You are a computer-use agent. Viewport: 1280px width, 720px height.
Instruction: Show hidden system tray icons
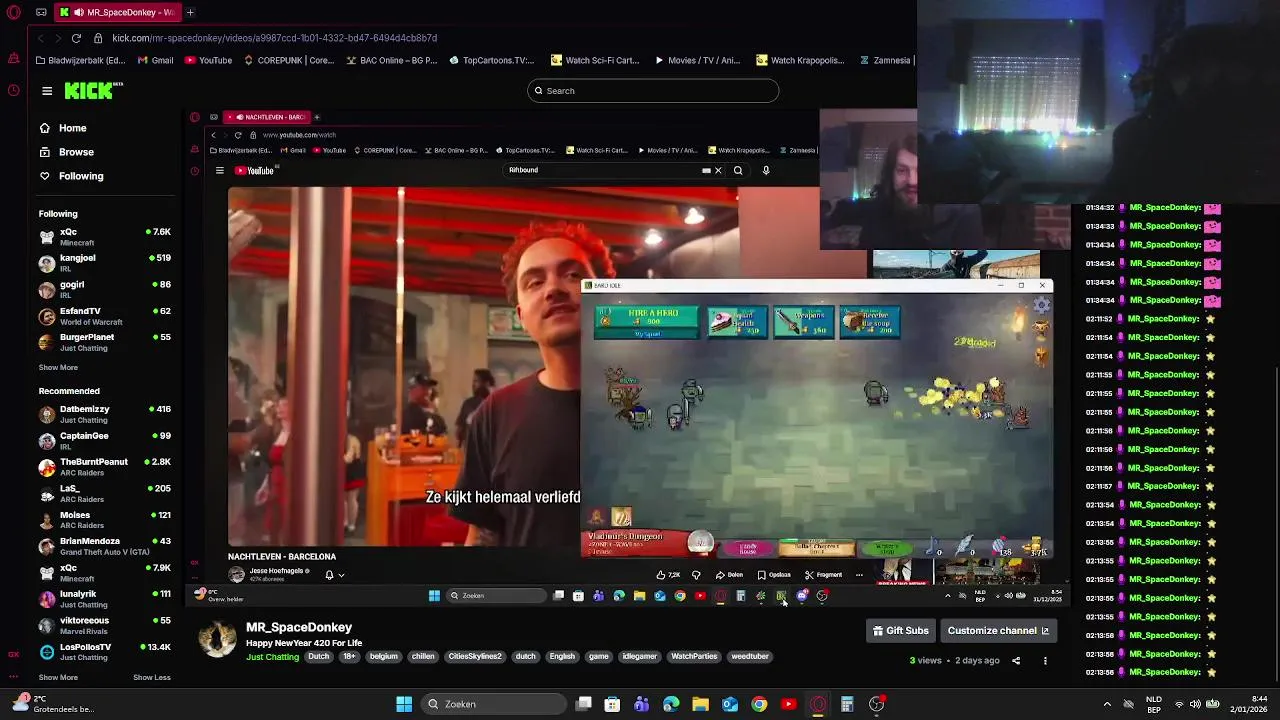(1107, 704)
